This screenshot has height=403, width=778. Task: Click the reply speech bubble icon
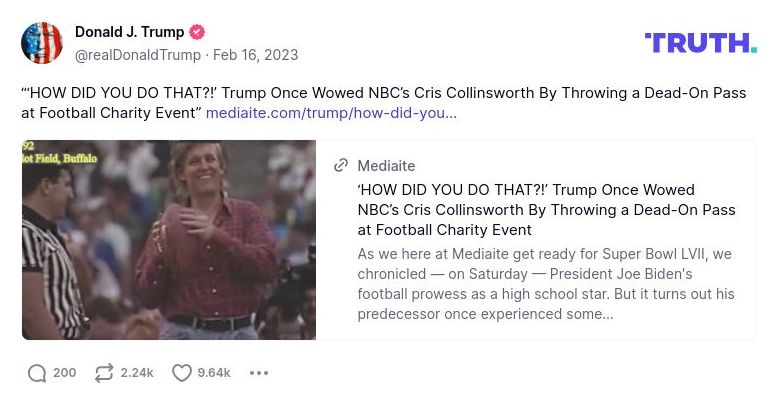coord(37,373)
